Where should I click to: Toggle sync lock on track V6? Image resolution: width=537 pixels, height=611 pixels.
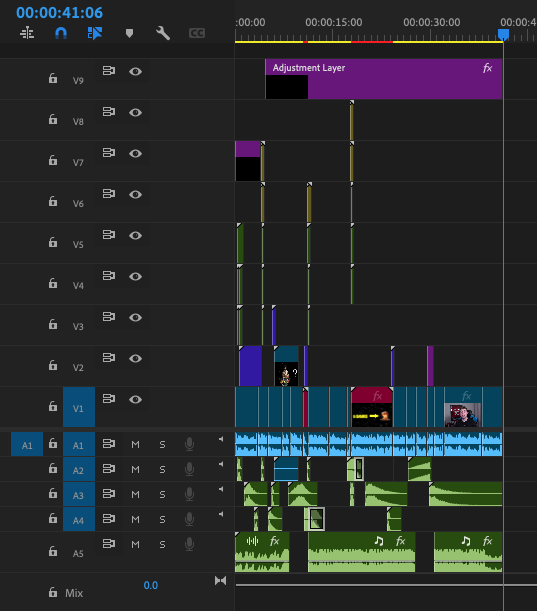(x=109, y=194)
